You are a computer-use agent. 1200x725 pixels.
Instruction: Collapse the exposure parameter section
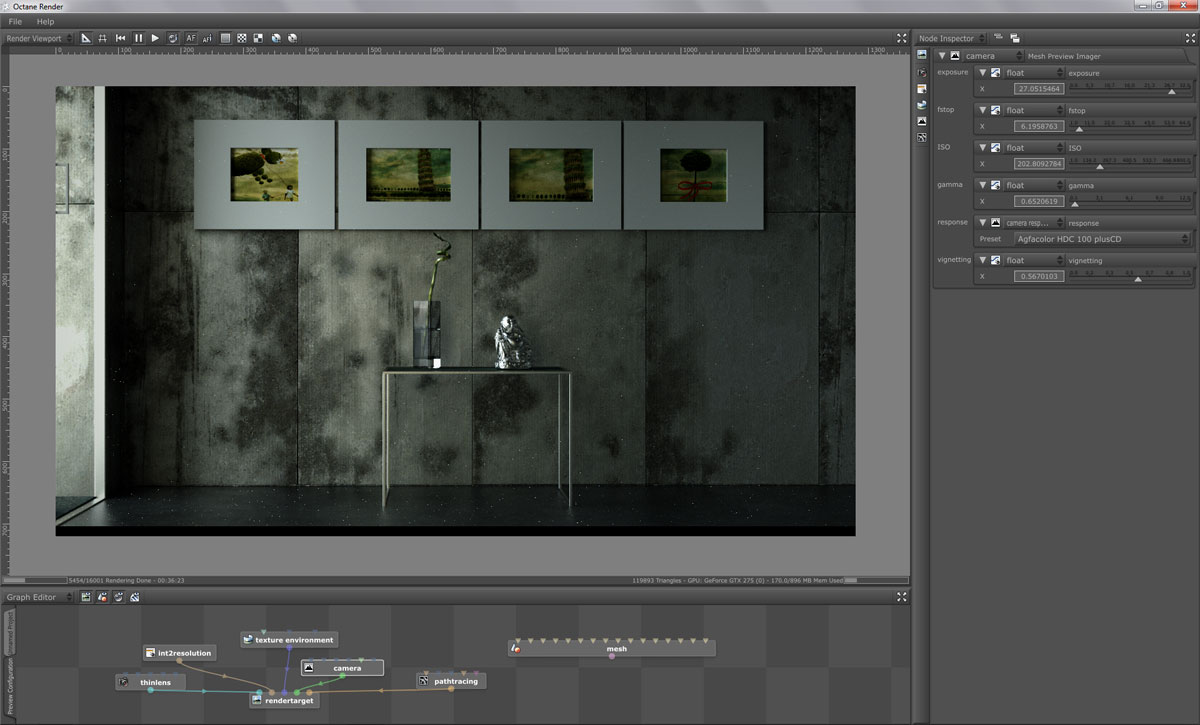[982, 73]
